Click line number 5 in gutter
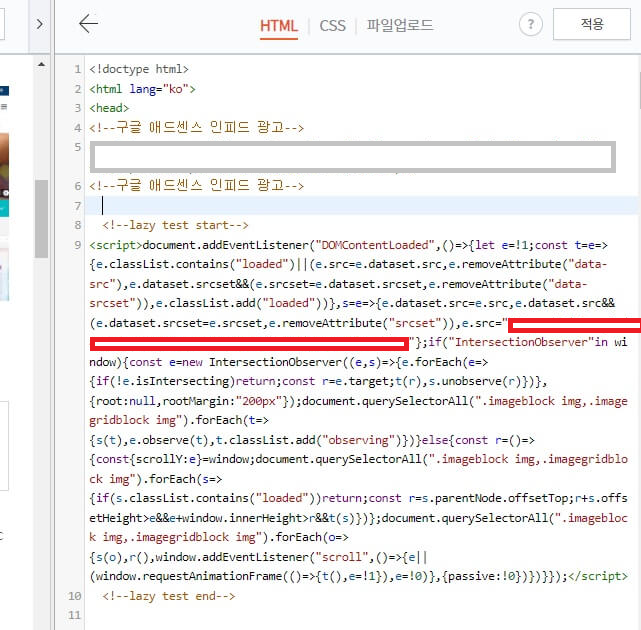The height and width of the screenshot is (630, 641). 78,147
